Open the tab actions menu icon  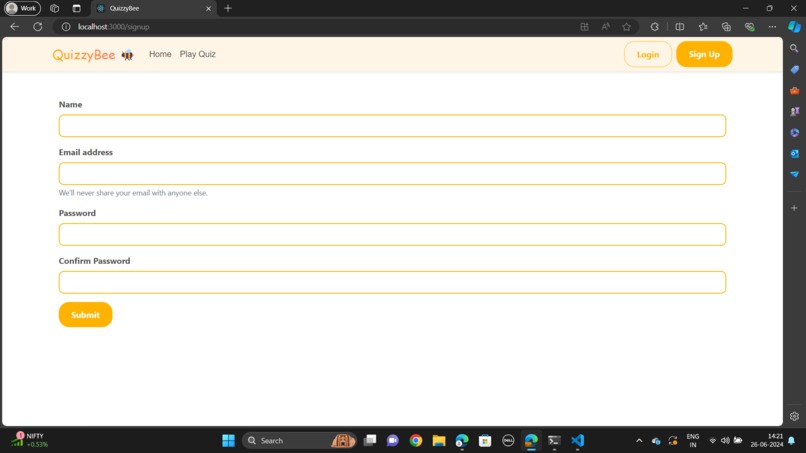(77, 8)
